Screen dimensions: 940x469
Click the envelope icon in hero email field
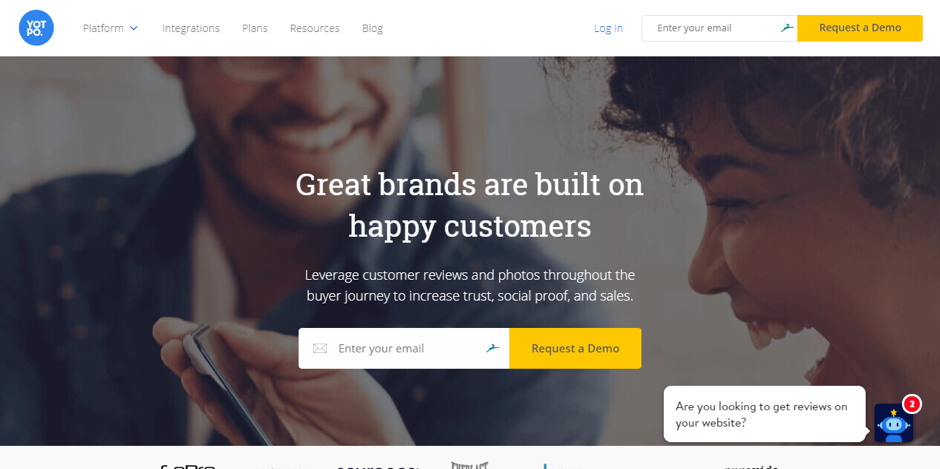(x=320, y=348)
